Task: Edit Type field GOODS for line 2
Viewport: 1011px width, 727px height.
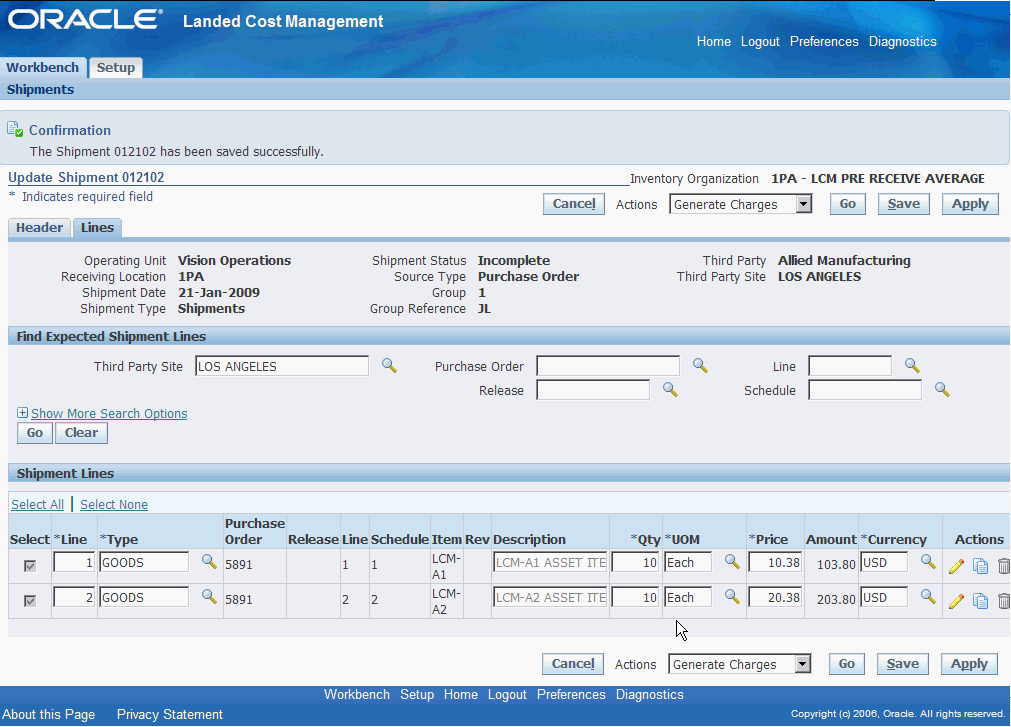Action: (x=144, y=597)
